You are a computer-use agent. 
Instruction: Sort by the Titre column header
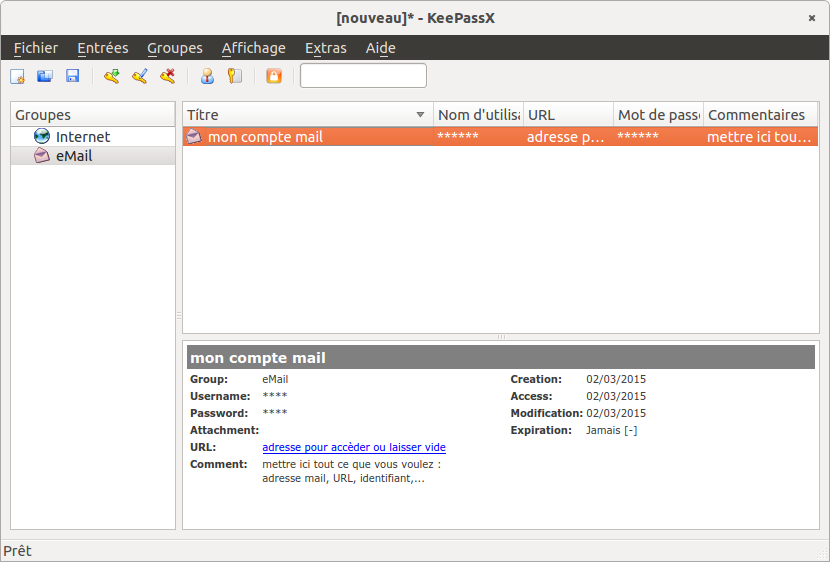[308, 114]
